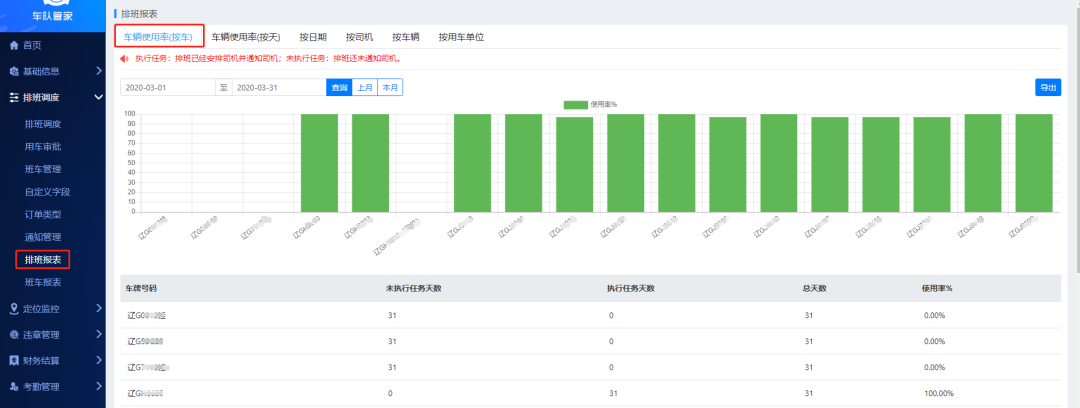This screenshot has width=1080, height=408.
Task: Click the 排班调度 menu icon
Action: 13,97
